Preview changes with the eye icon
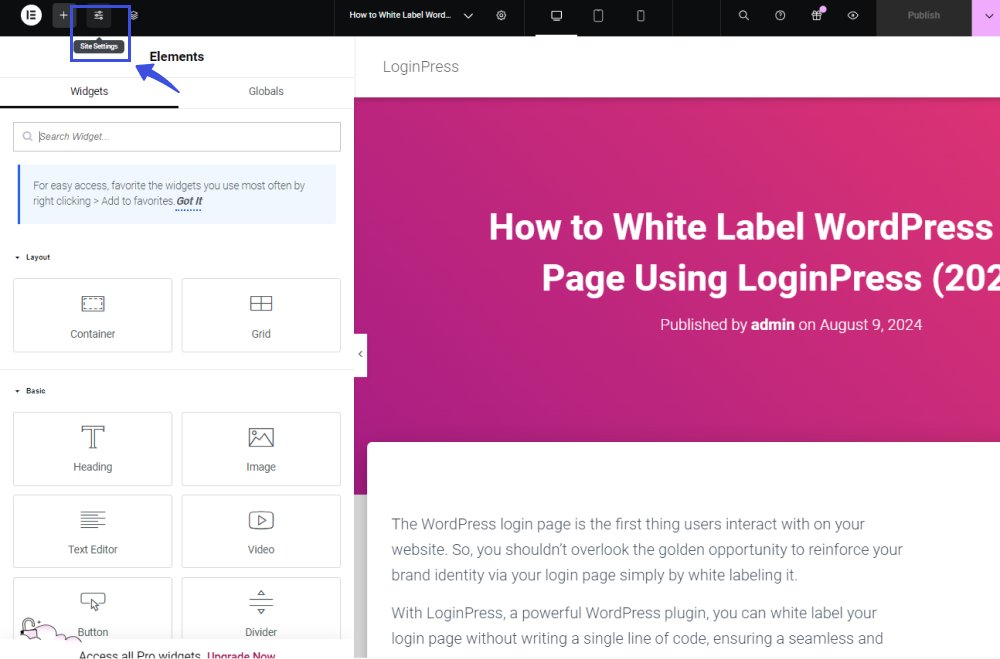 click(x=853, y=15)
